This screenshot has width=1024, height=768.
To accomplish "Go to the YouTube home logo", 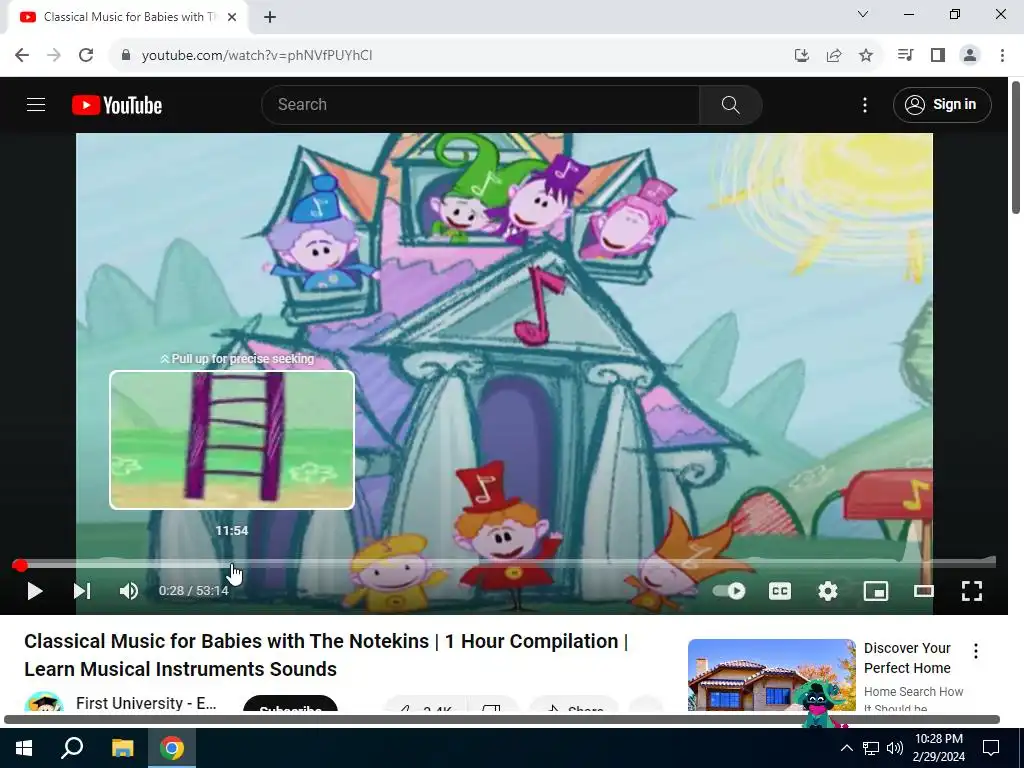I will tap(117, 105).
